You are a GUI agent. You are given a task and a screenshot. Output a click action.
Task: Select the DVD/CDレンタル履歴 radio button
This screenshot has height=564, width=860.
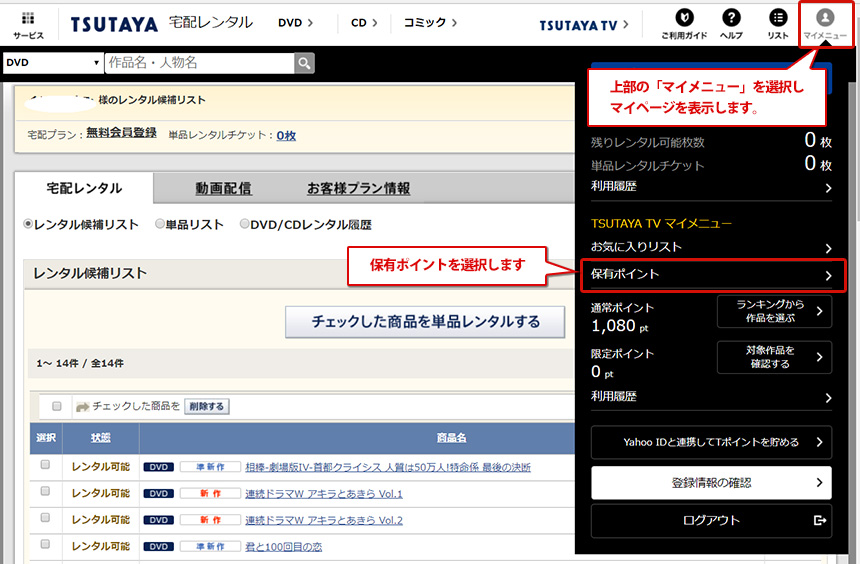pyautogui.click(x=245, y=224)
